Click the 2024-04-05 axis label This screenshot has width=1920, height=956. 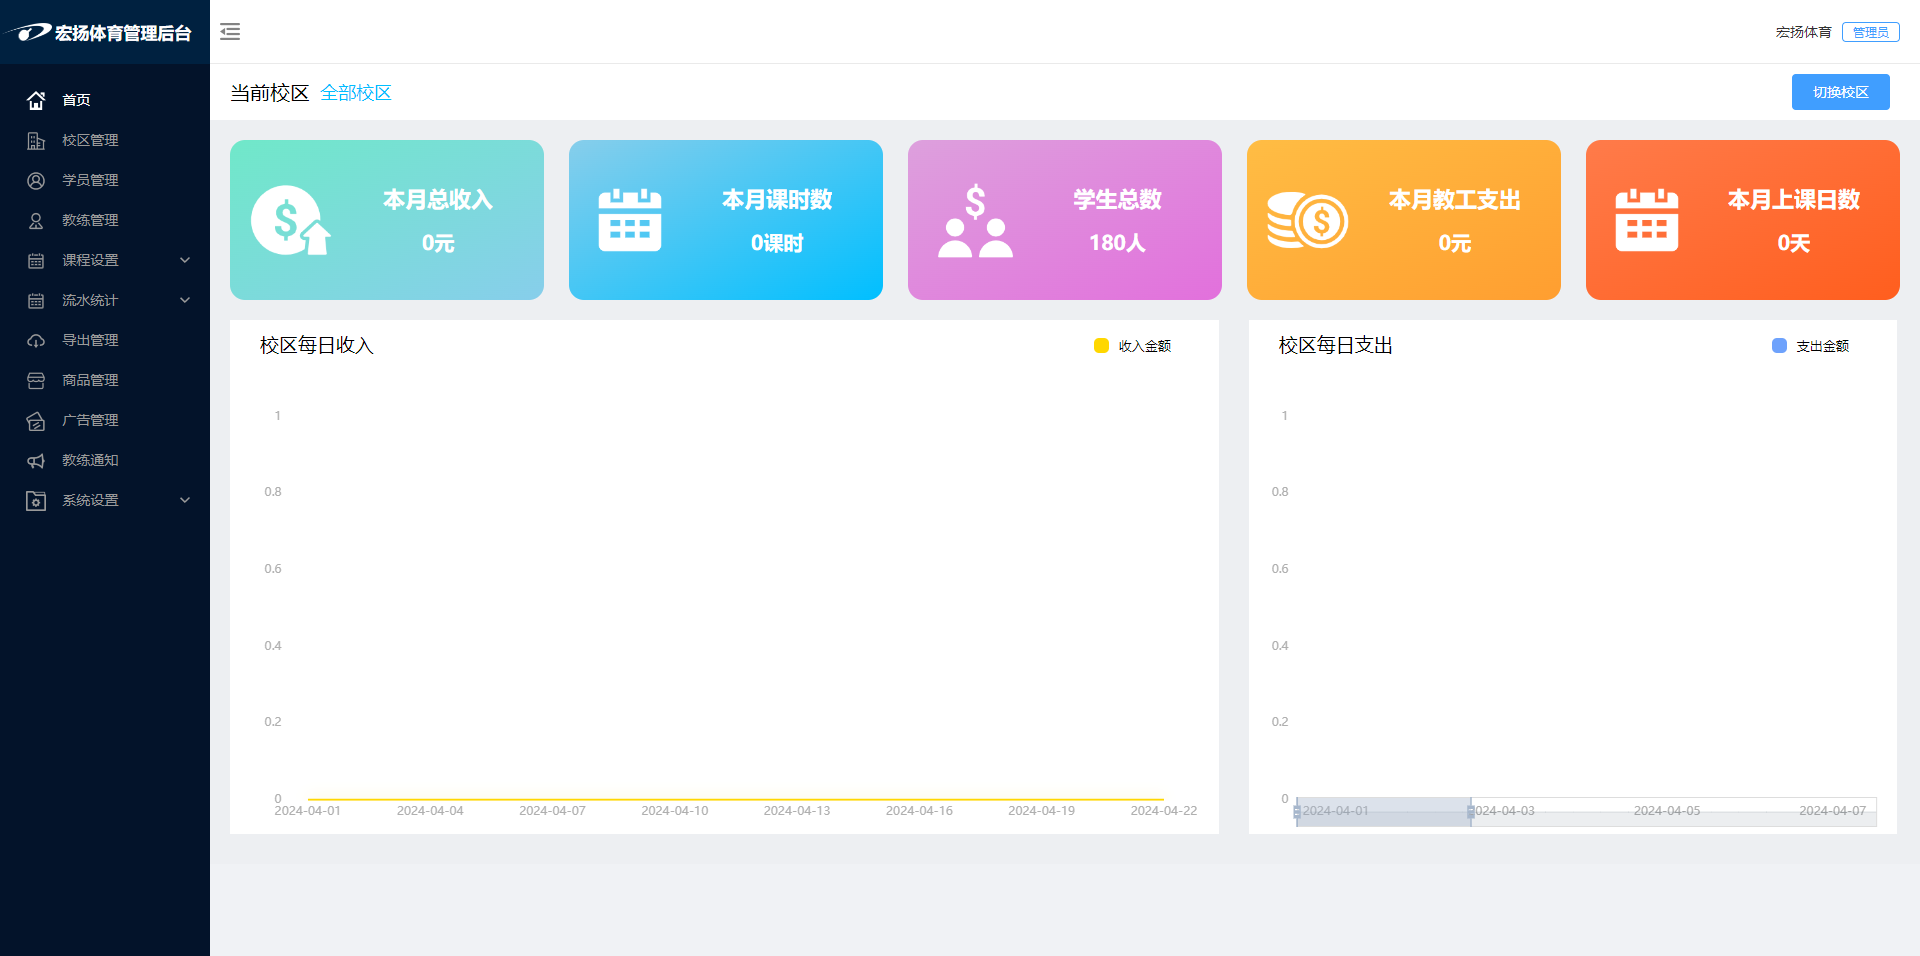(1667, 811)
